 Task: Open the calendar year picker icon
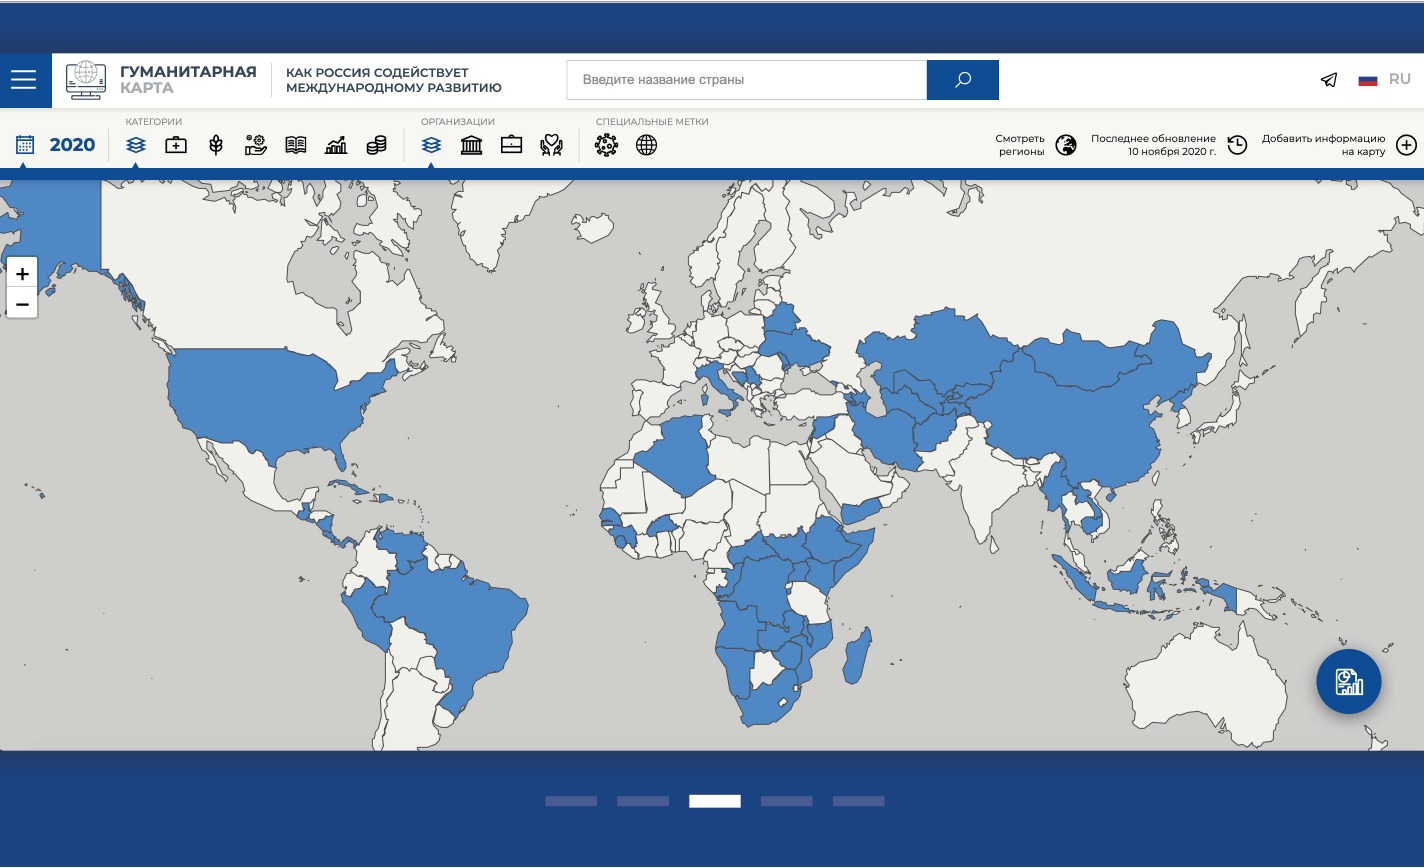tap(25, 145)
